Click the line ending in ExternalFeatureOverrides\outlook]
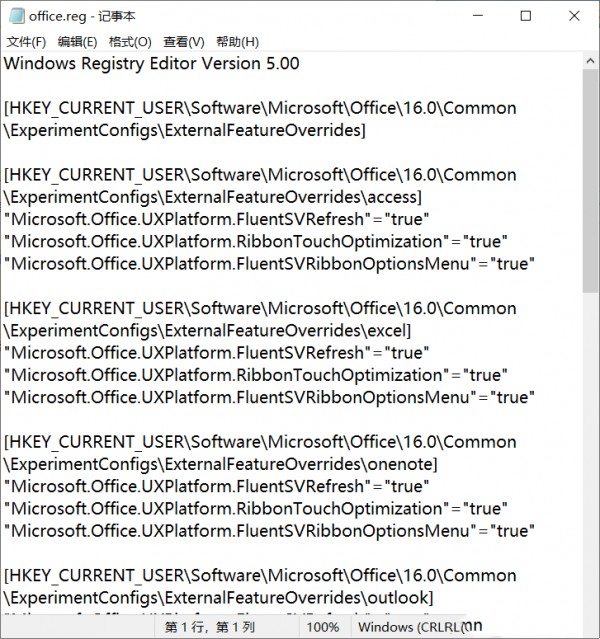The height and width of the screenshot is (639, 600). (x=218, y=598)
